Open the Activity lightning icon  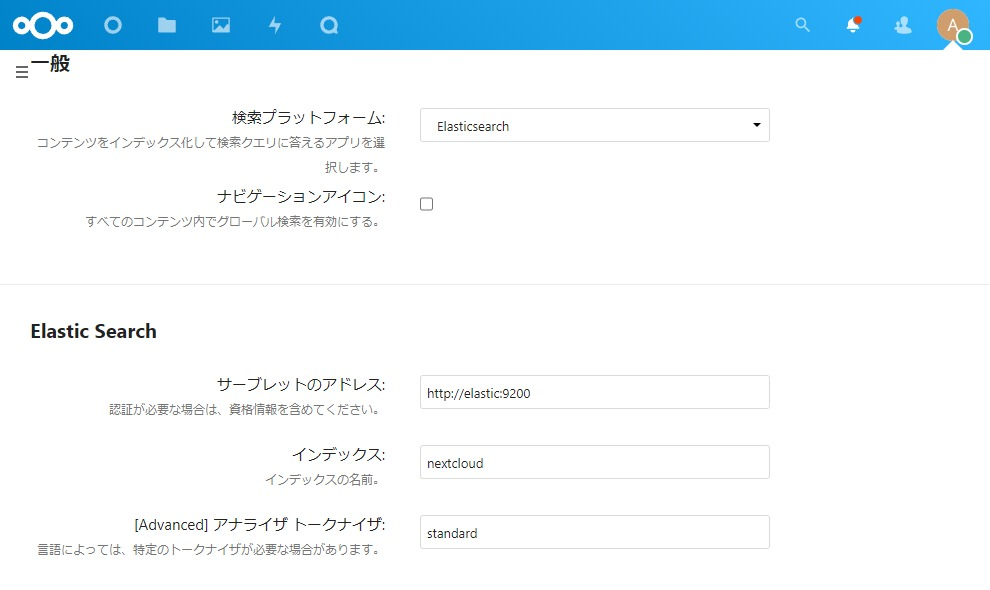pyautogui.click(x=275, y=25)
